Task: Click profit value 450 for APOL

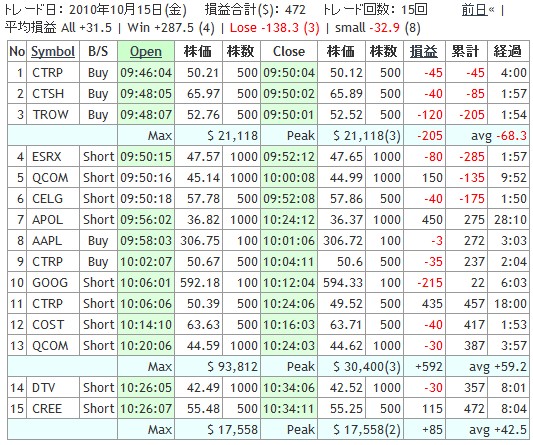Action: [432, 220]
